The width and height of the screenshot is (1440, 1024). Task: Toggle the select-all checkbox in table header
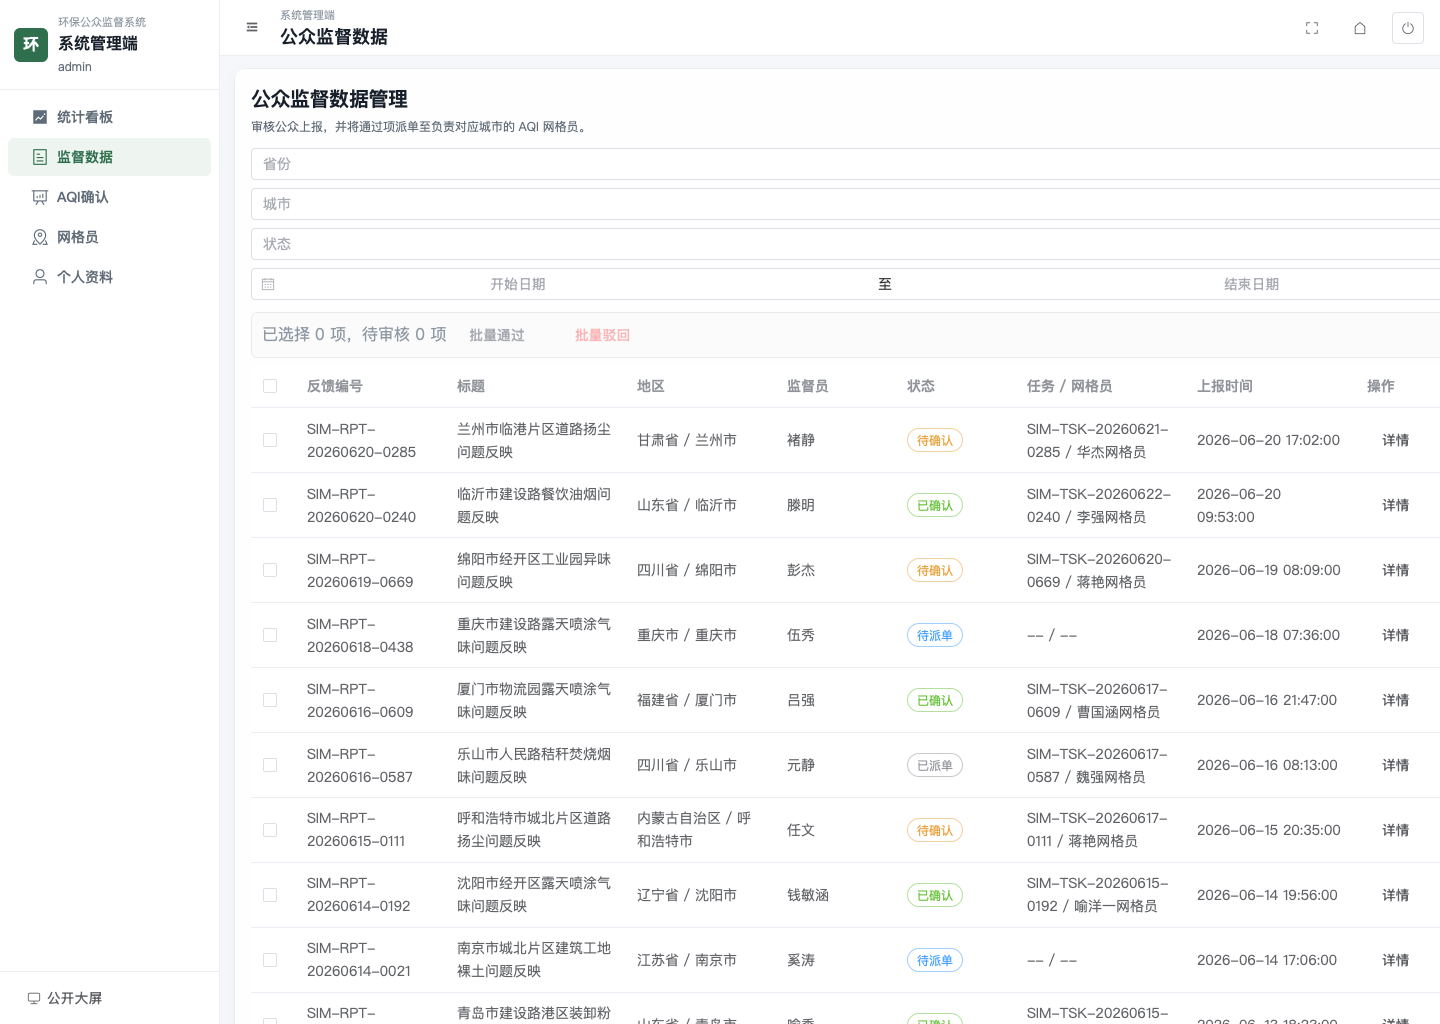[x=270, y=386]
